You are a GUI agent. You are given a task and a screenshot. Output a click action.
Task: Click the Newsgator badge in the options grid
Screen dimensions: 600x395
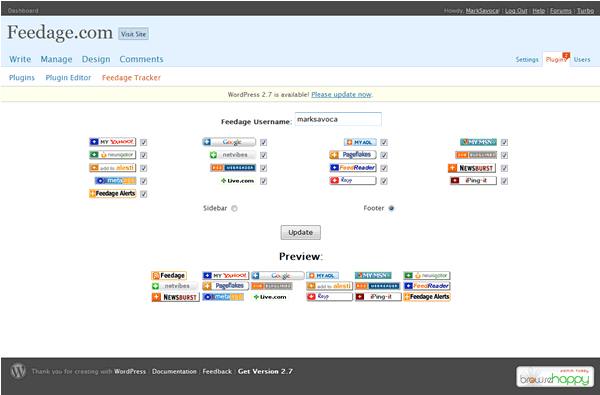[112, 155]
